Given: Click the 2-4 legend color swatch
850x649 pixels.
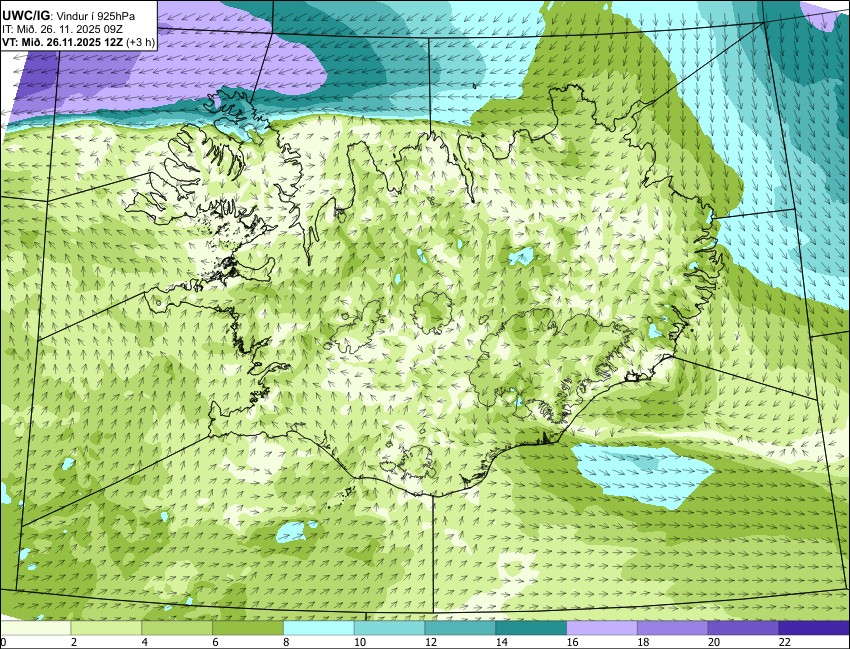Looking at the screenshot, I should pyautogui.click(x=106, y=628).
